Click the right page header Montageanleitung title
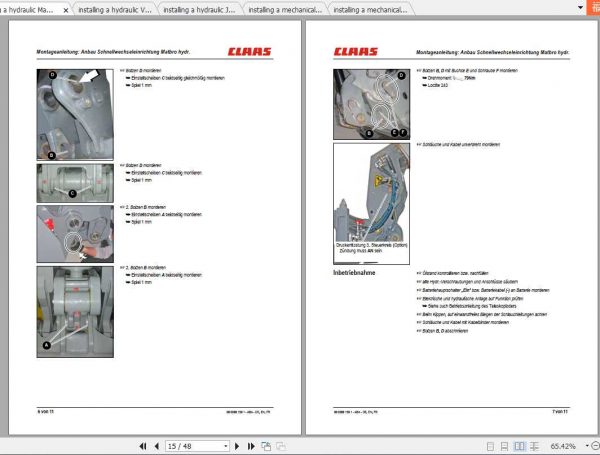Image resolution: width=600 pixels, height=455 pixels. coord(492,52)
